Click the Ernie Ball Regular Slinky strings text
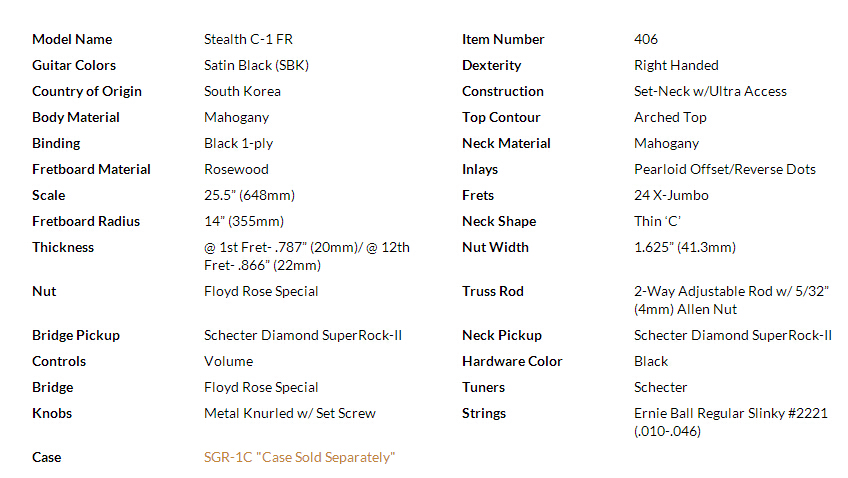This screenshot has height=478, width=848. tap(731, 422)
